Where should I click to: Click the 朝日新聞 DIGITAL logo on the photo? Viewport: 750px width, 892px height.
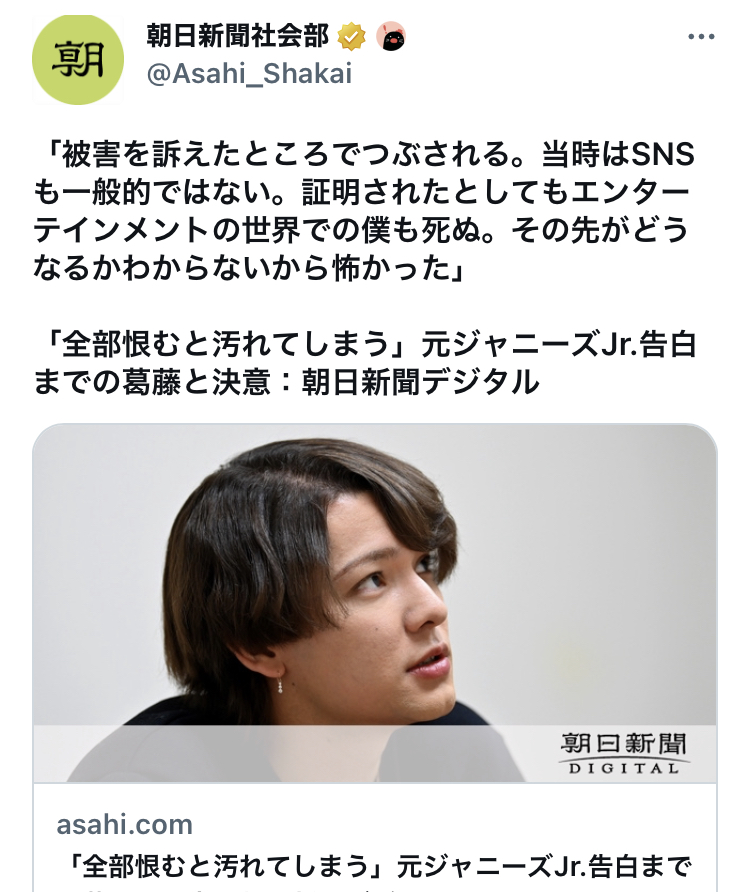(x=624, y=754)
